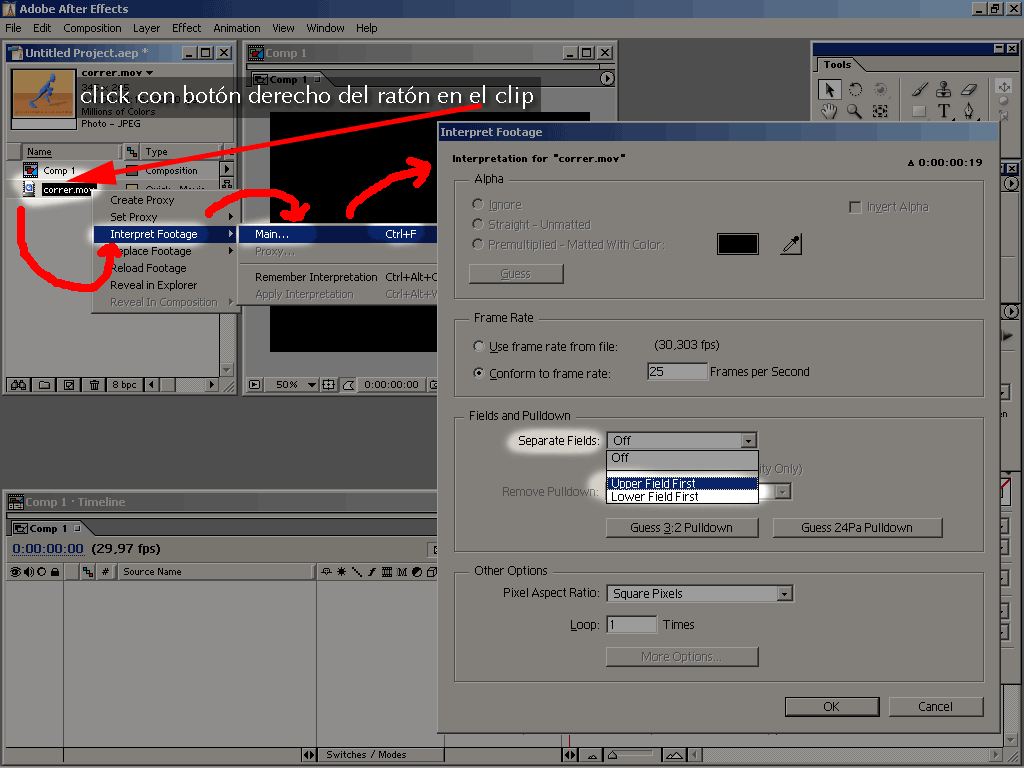Viewport: 1024px width, 768px height.
Task: Select the Pen tool
Action: (x=969, y=111)
